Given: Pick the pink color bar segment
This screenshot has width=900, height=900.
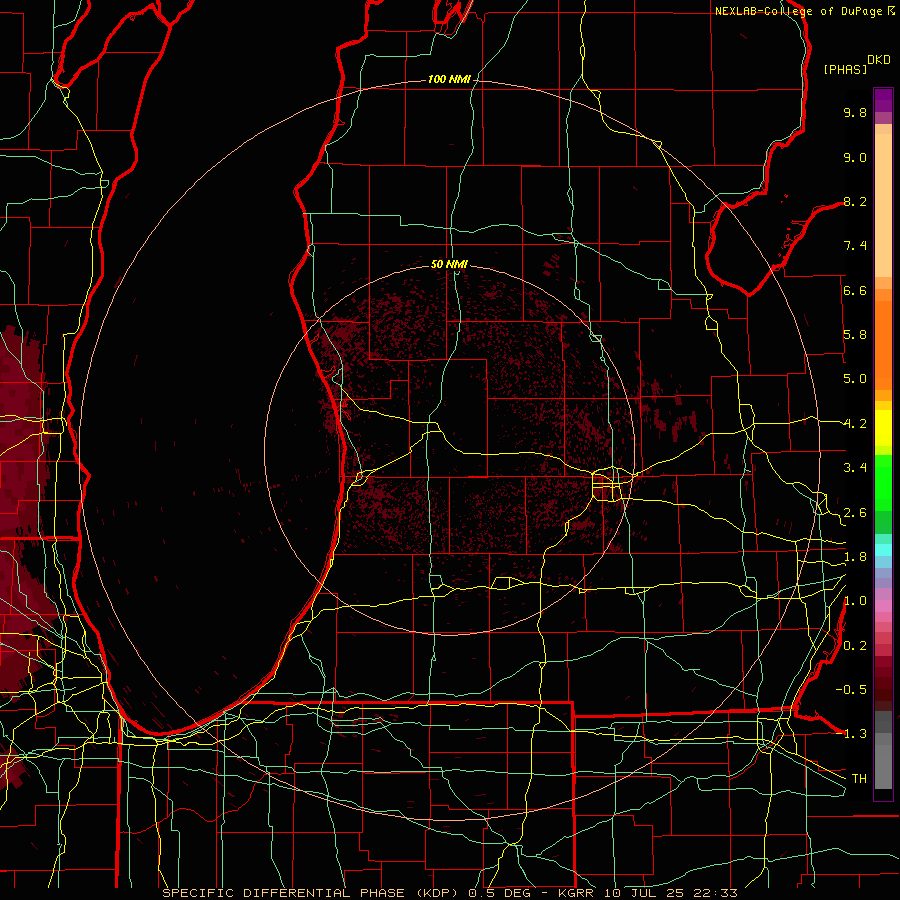Looking at the screenshot, I should [x=883, y=606].
